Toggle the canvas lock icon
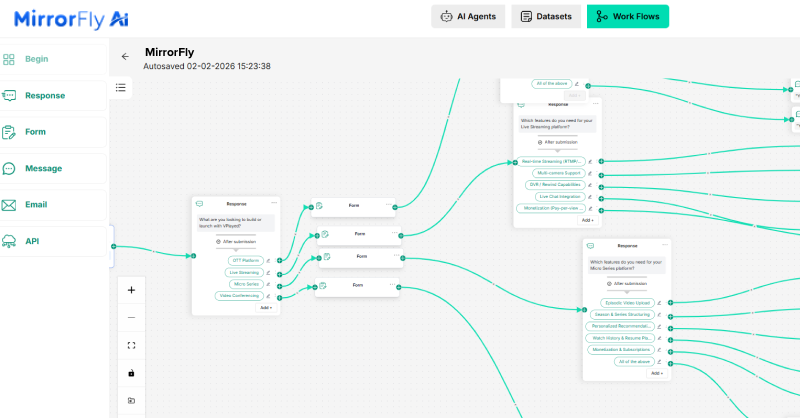 (131, 373)
